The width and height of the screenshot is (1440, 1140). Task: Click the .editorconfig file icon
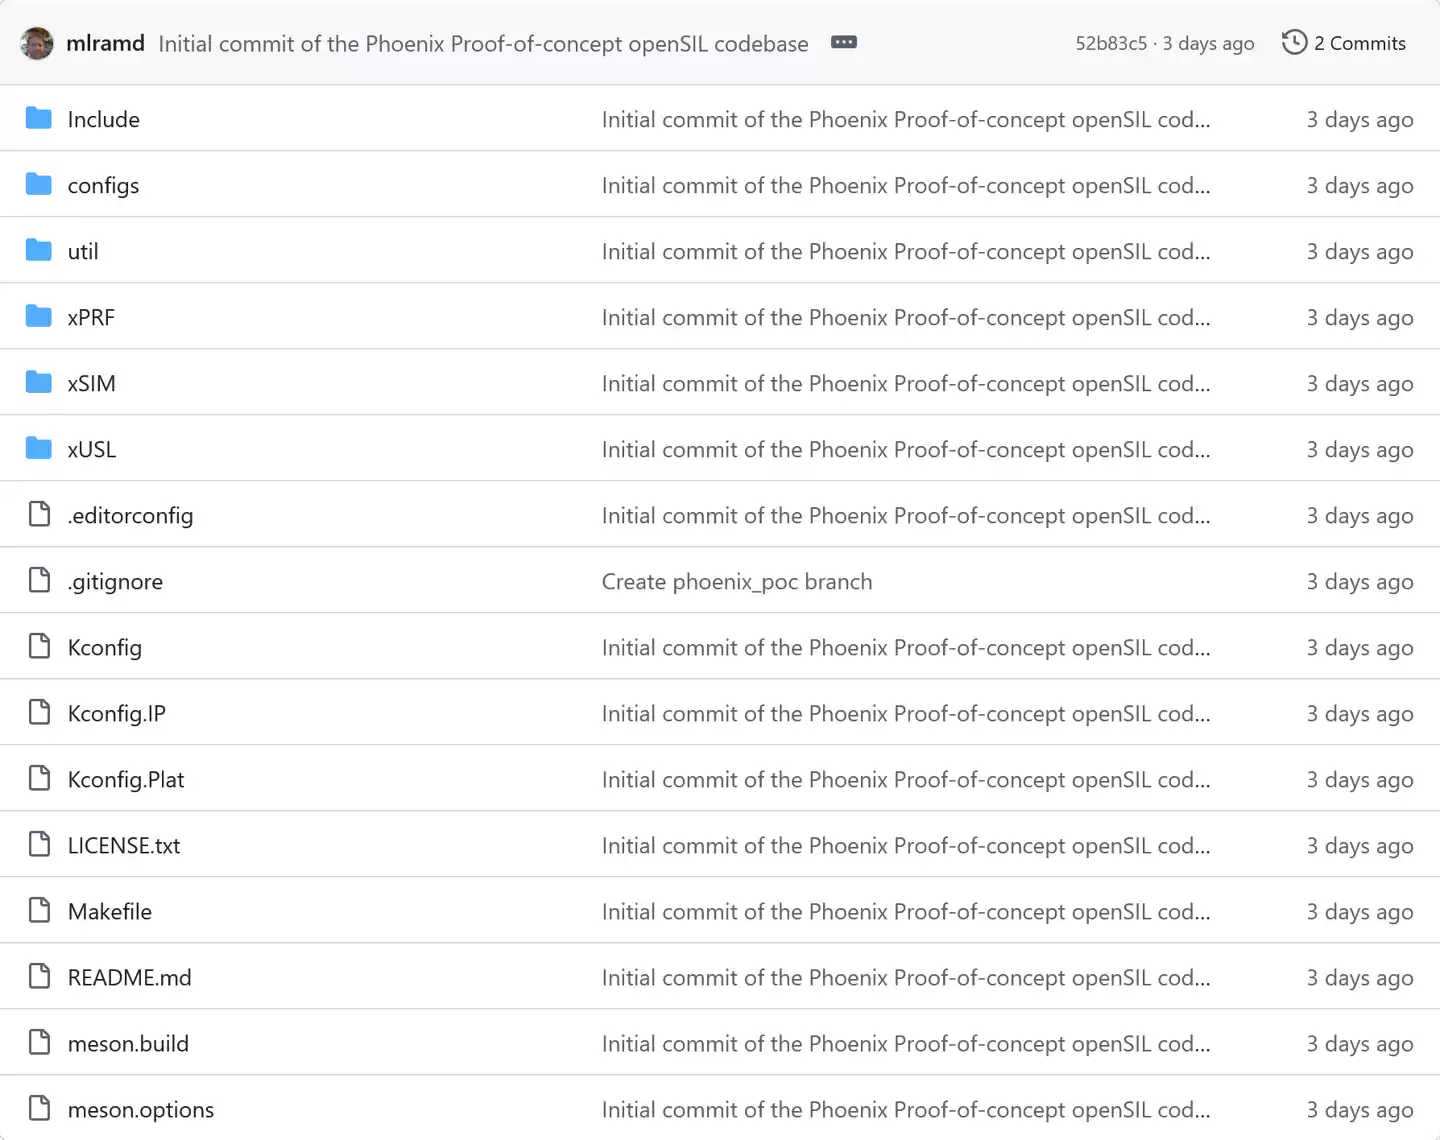(39, 515)
